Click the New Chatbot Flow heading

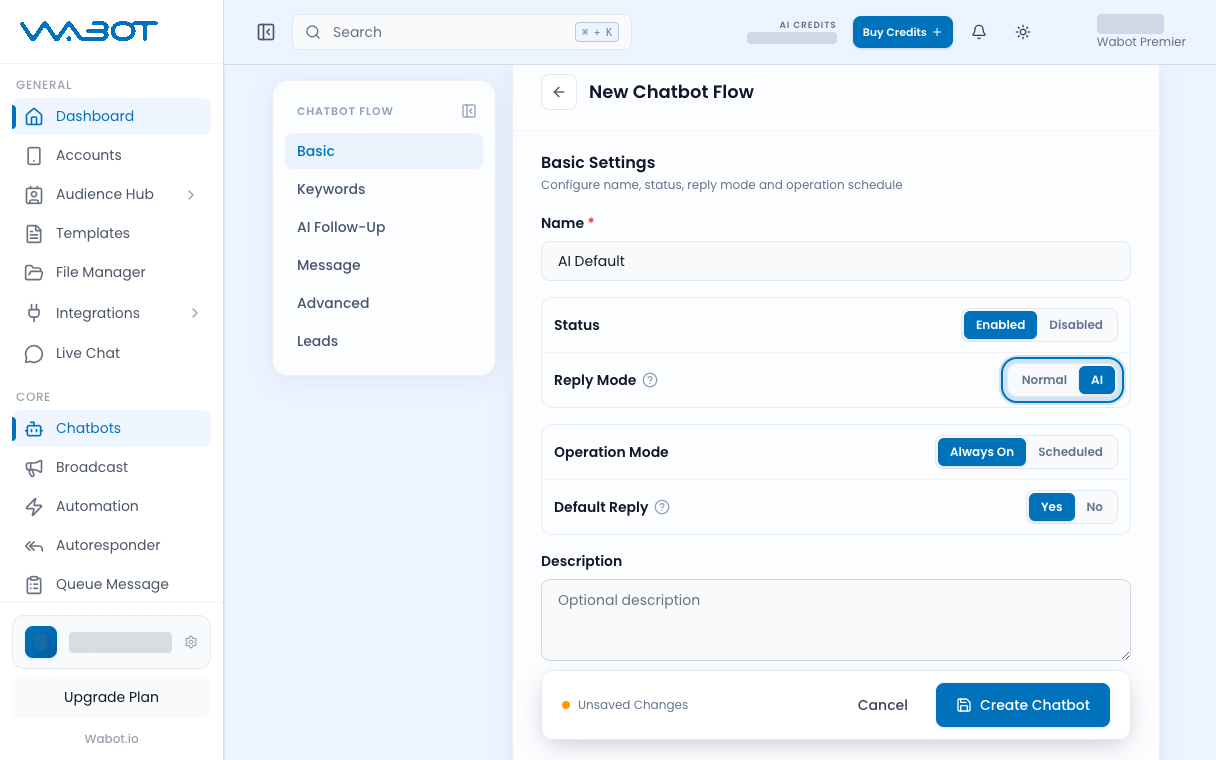(x=671, y=92)
